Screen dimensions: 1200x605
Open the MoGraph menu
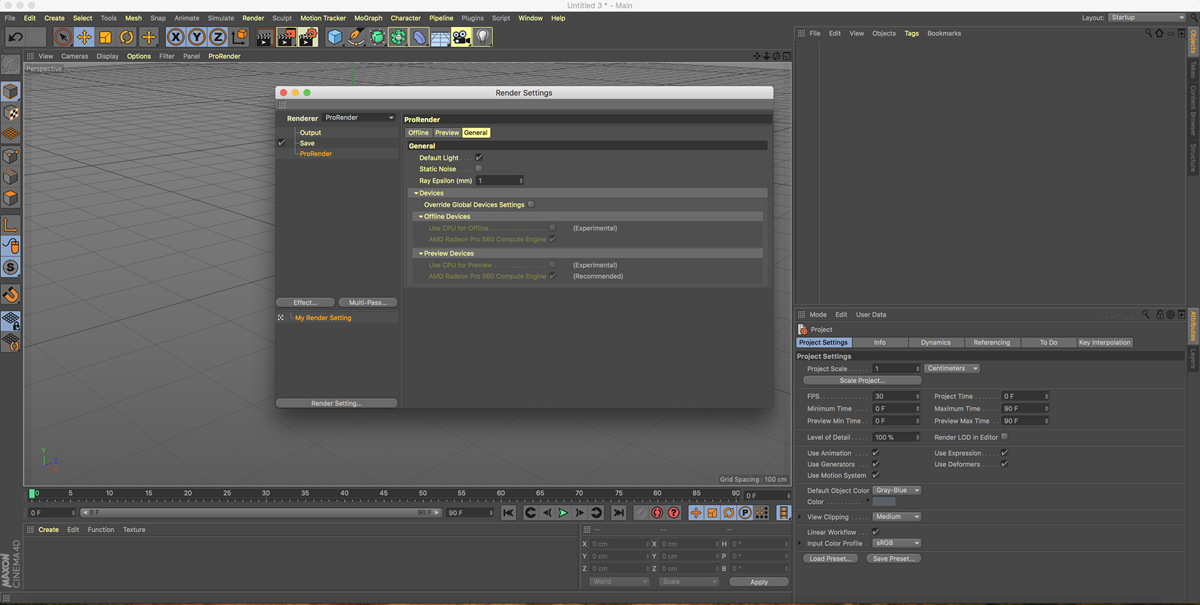point(368,18)
